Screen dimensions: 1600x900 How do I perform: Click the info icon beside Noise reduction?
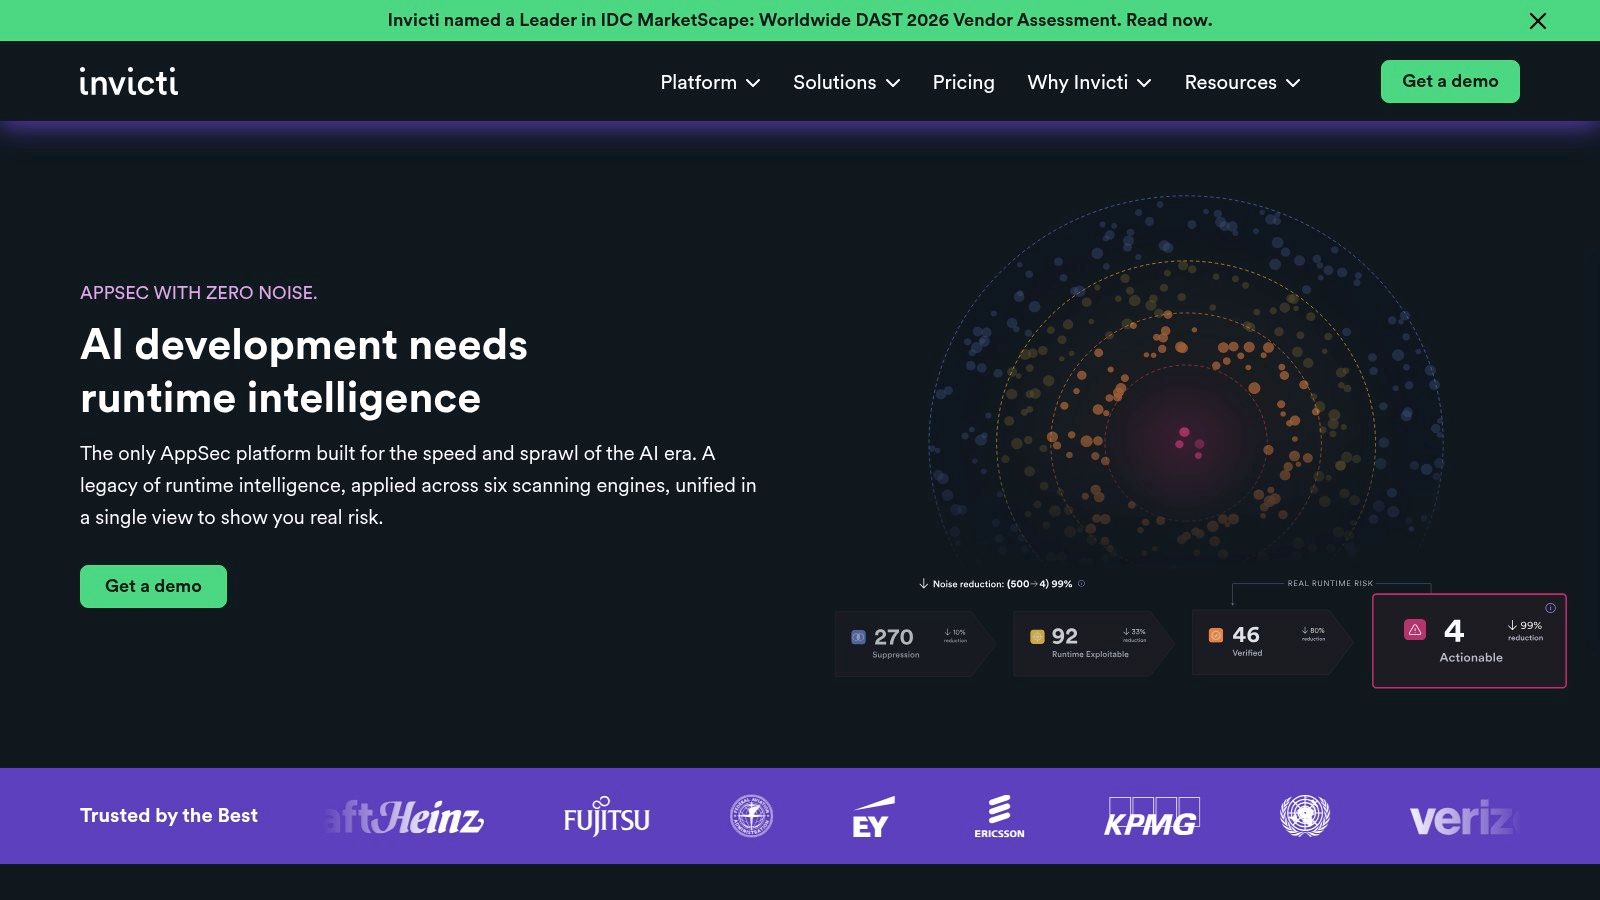(x=1081, y=584)
